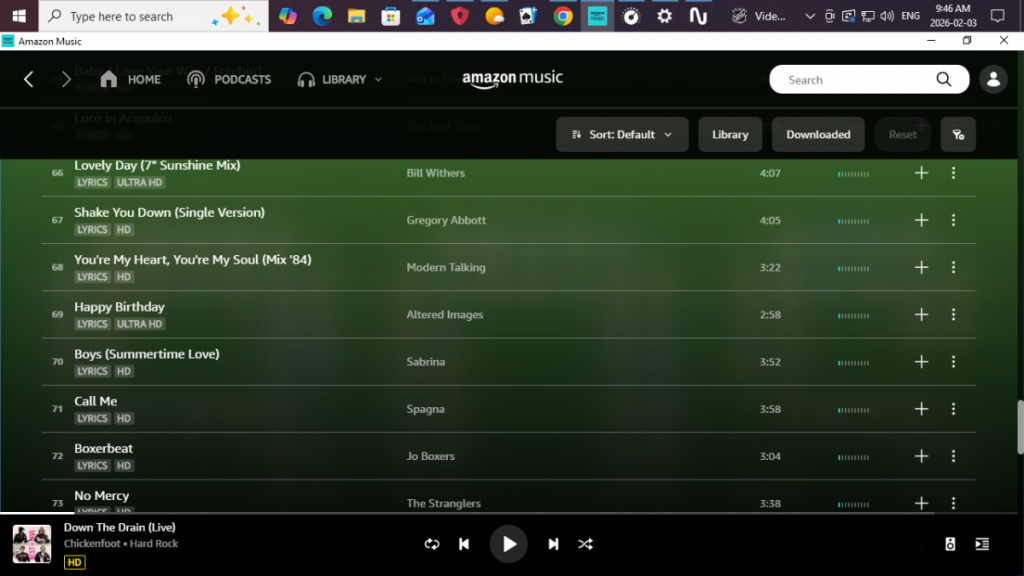Open more options for "Happy Birthday"
This screenshot has width=1024, height=576.
953,315
